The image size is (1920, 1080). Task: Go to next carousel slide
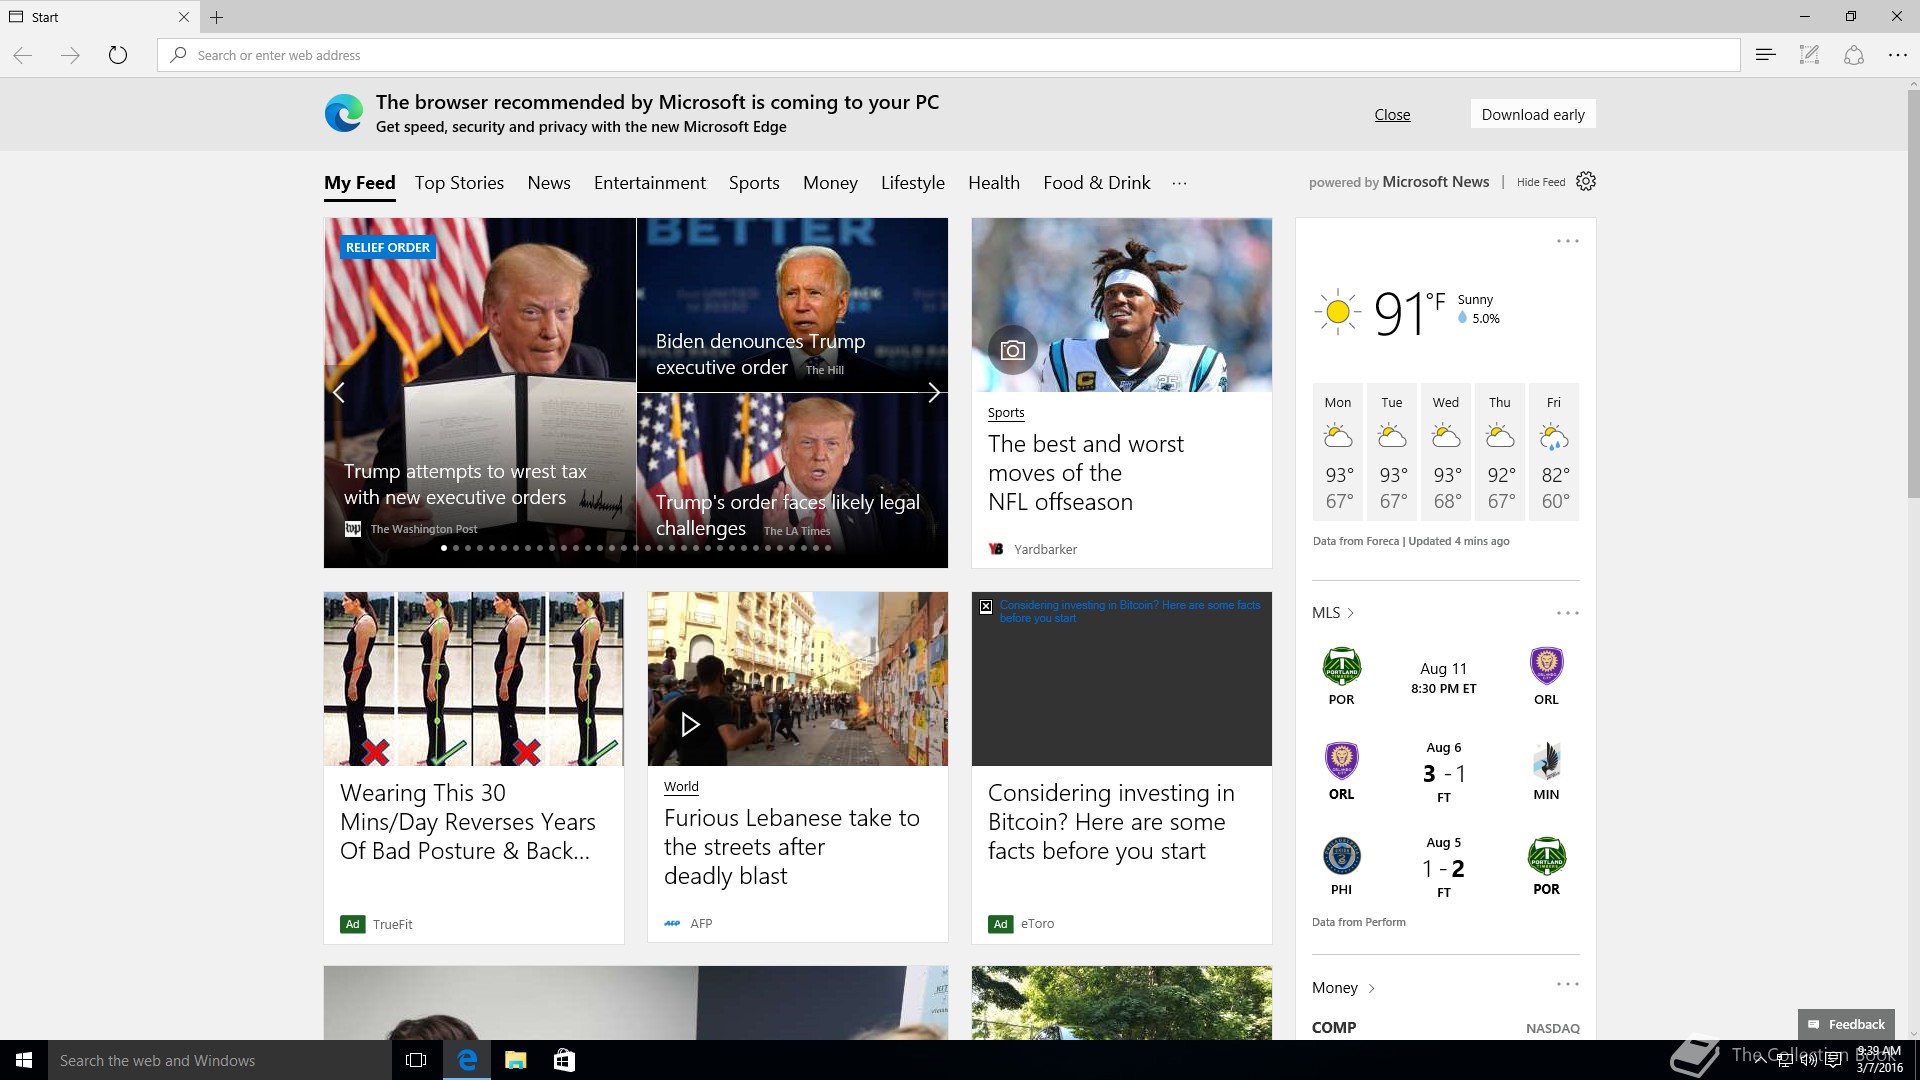click(x=933, y=392)
